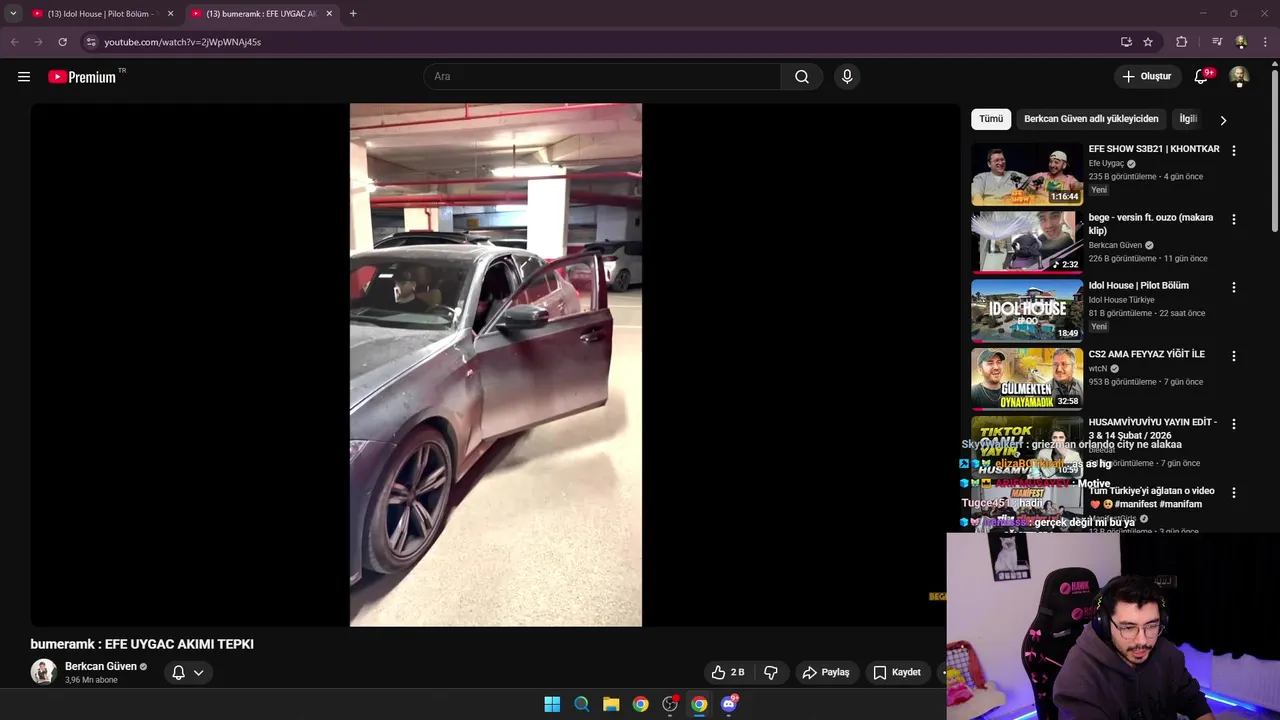Open EFE SHOW S3B21 thumbnail
The height and width of the screenshot is (720, 1280).
1027,174
